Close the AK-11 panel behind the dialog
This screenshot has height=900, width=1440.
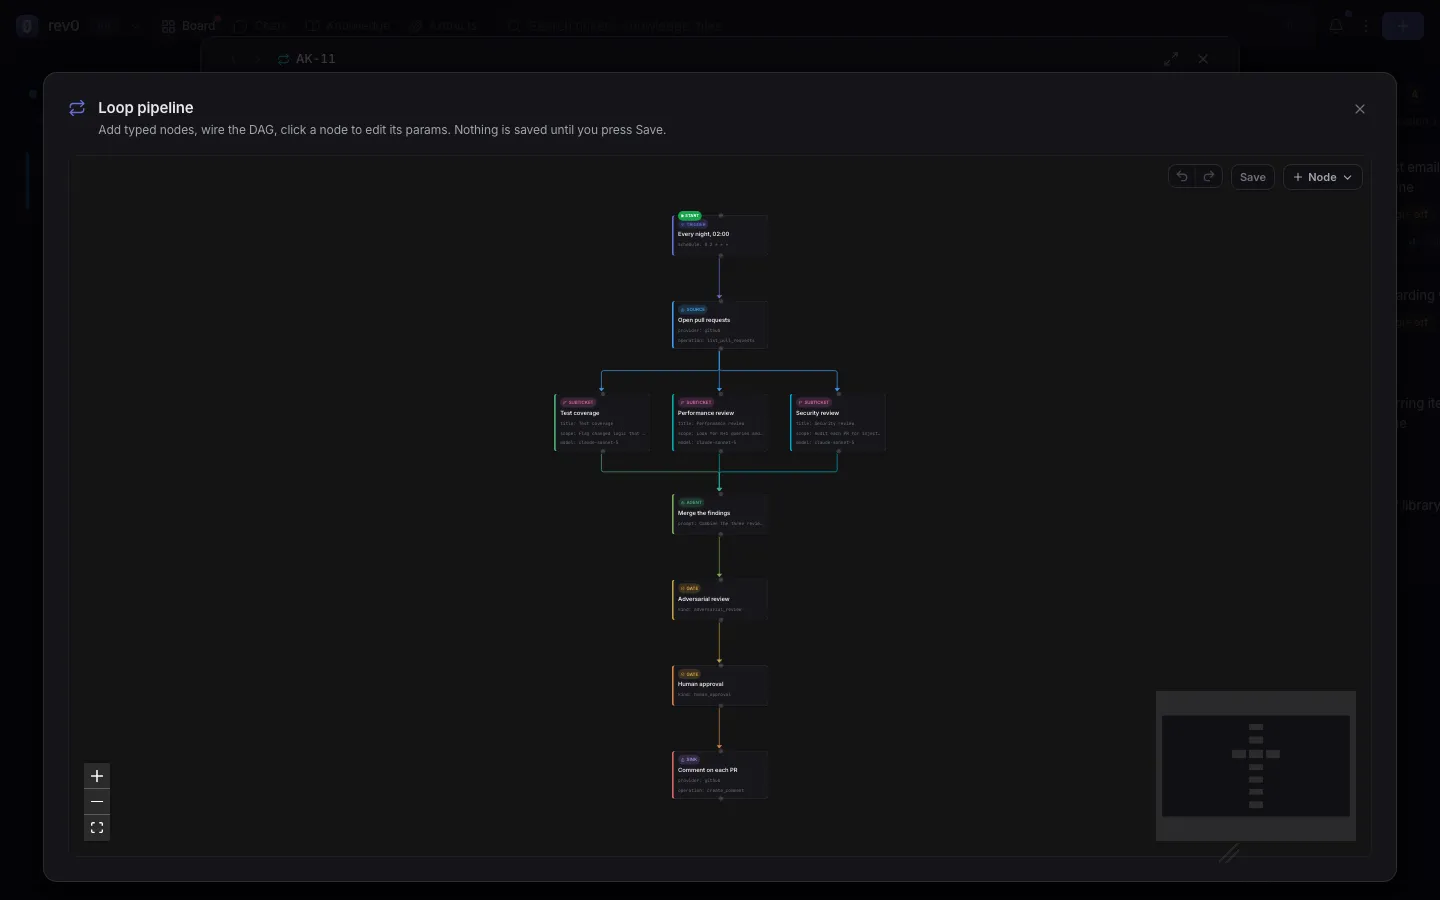point(1204,59)
